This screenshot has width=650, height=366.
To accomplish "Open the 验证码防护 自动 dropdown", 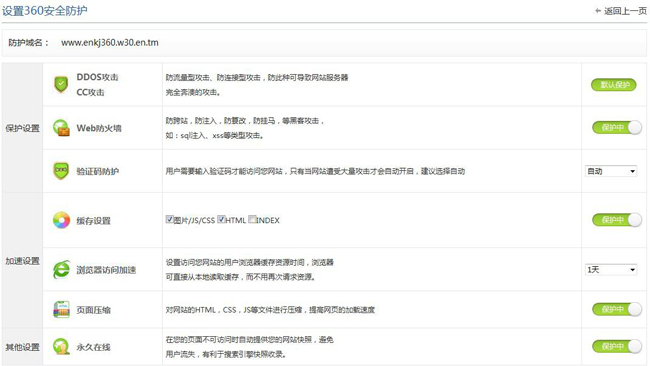I will [611, 171].
